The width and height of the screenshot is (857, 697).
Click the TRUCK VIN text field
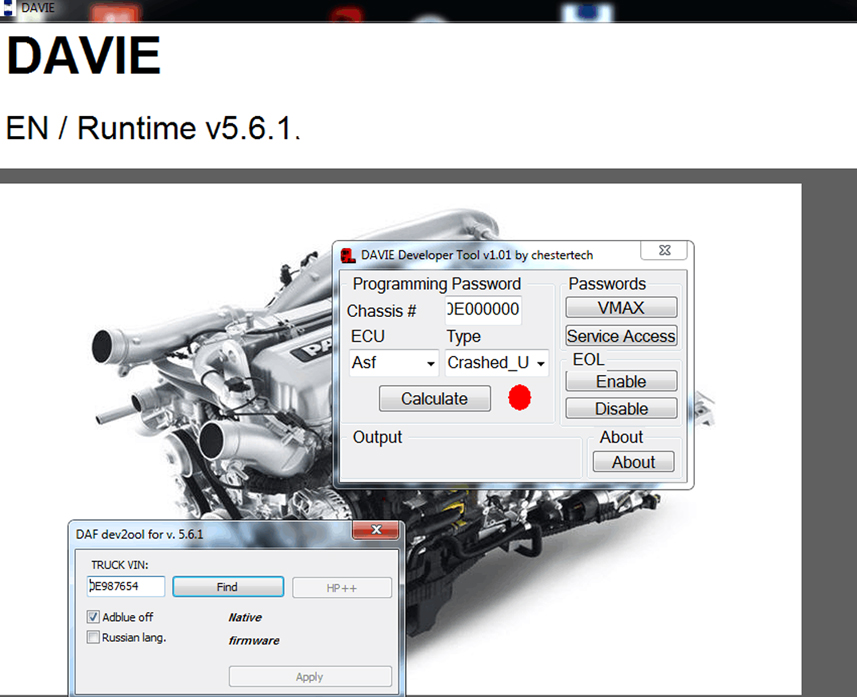(126, 587)
